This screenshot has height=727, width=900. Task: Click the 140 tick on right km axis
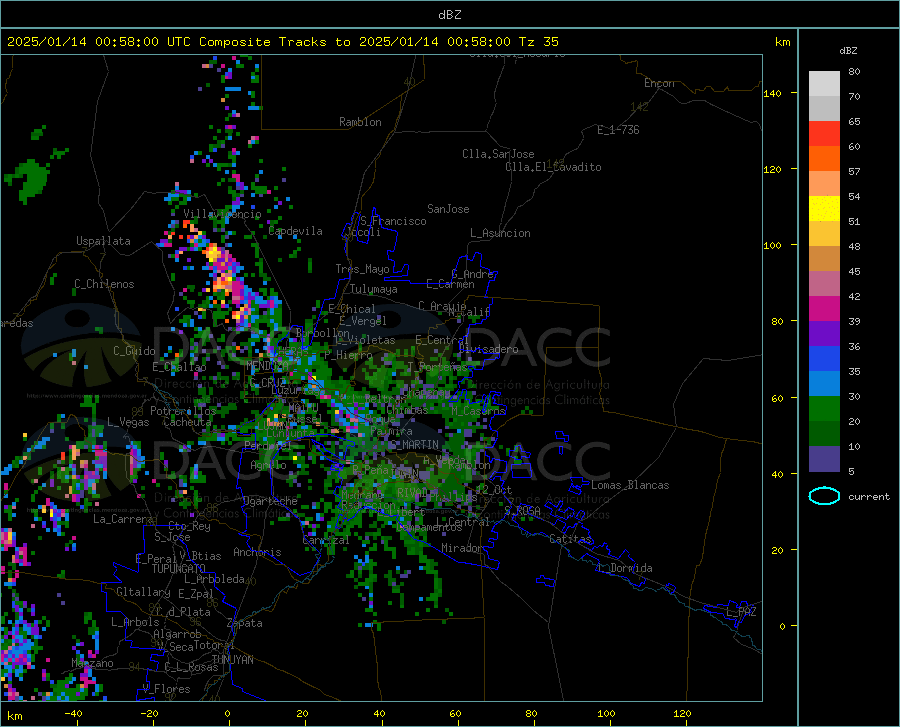pyautogui.click(x=772, y=93)
